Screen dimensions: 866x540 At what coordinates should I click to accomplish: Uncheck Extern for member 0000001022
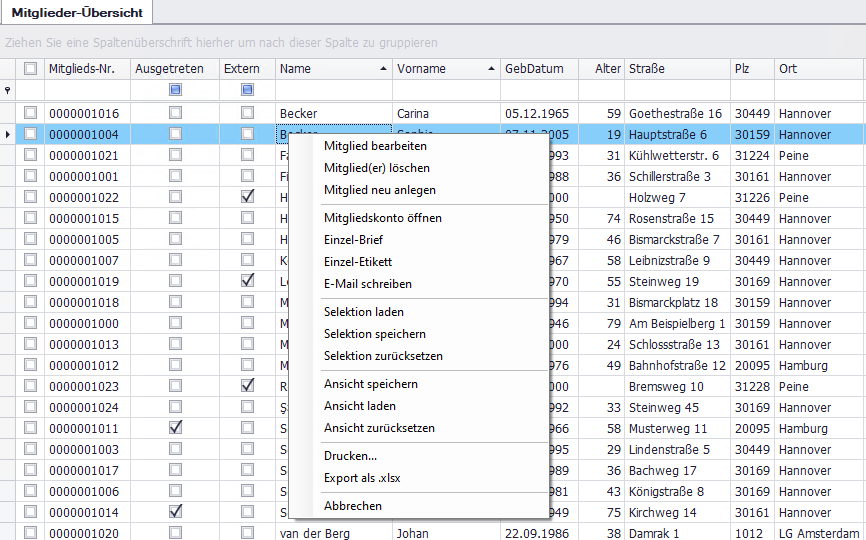[x=247, y=197]
